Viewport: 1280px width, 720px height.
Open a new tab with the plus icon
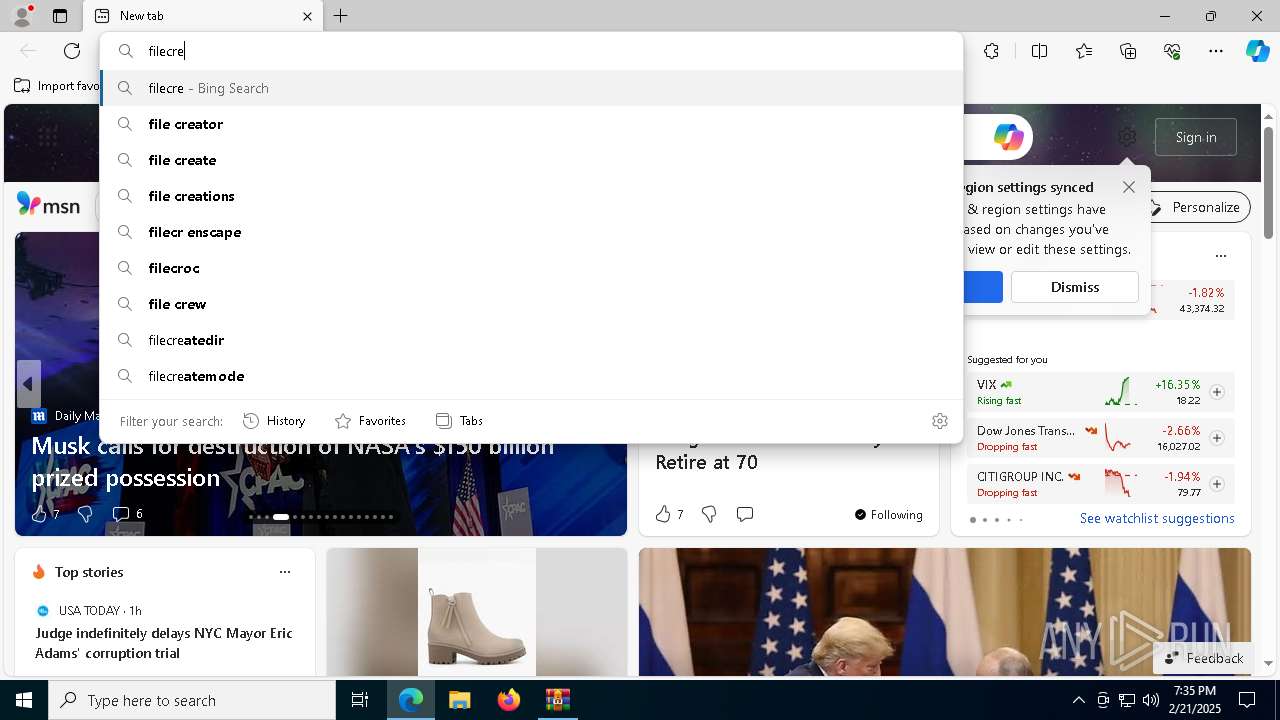click(341, 16)
